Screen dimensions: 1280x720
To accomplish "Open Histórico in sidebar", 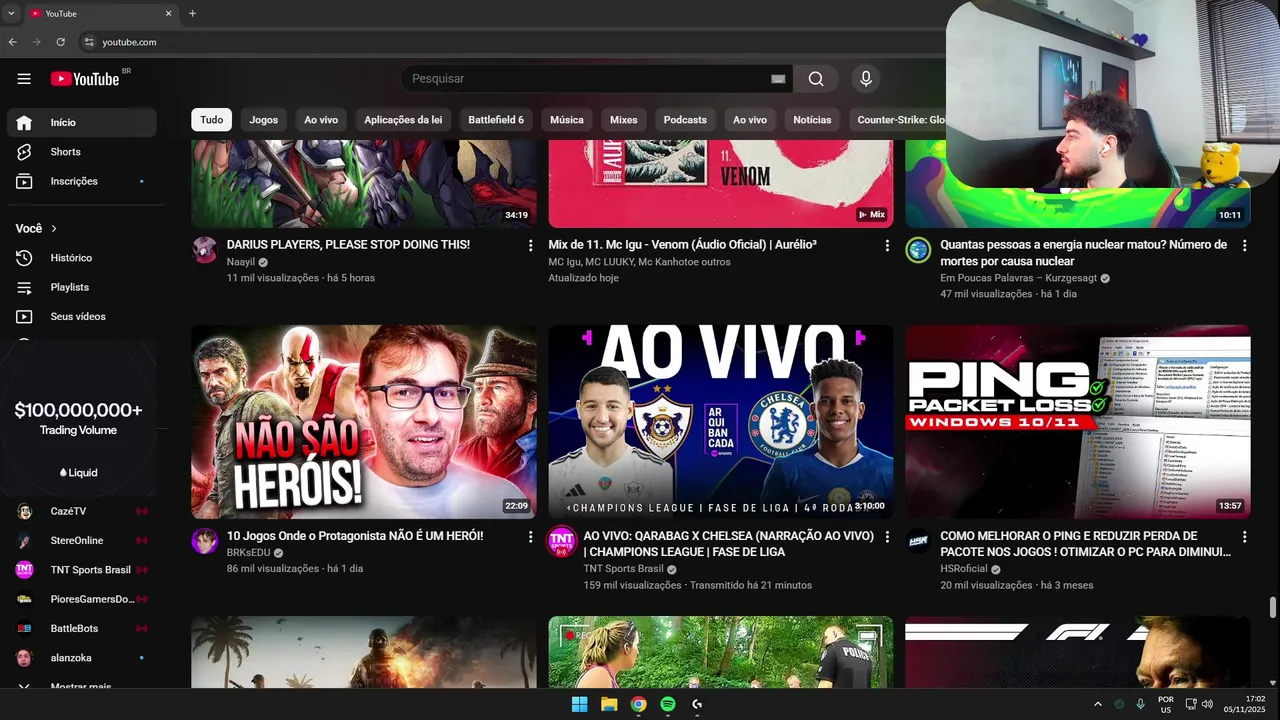I will pyautogui.click(x=82, y=258).
